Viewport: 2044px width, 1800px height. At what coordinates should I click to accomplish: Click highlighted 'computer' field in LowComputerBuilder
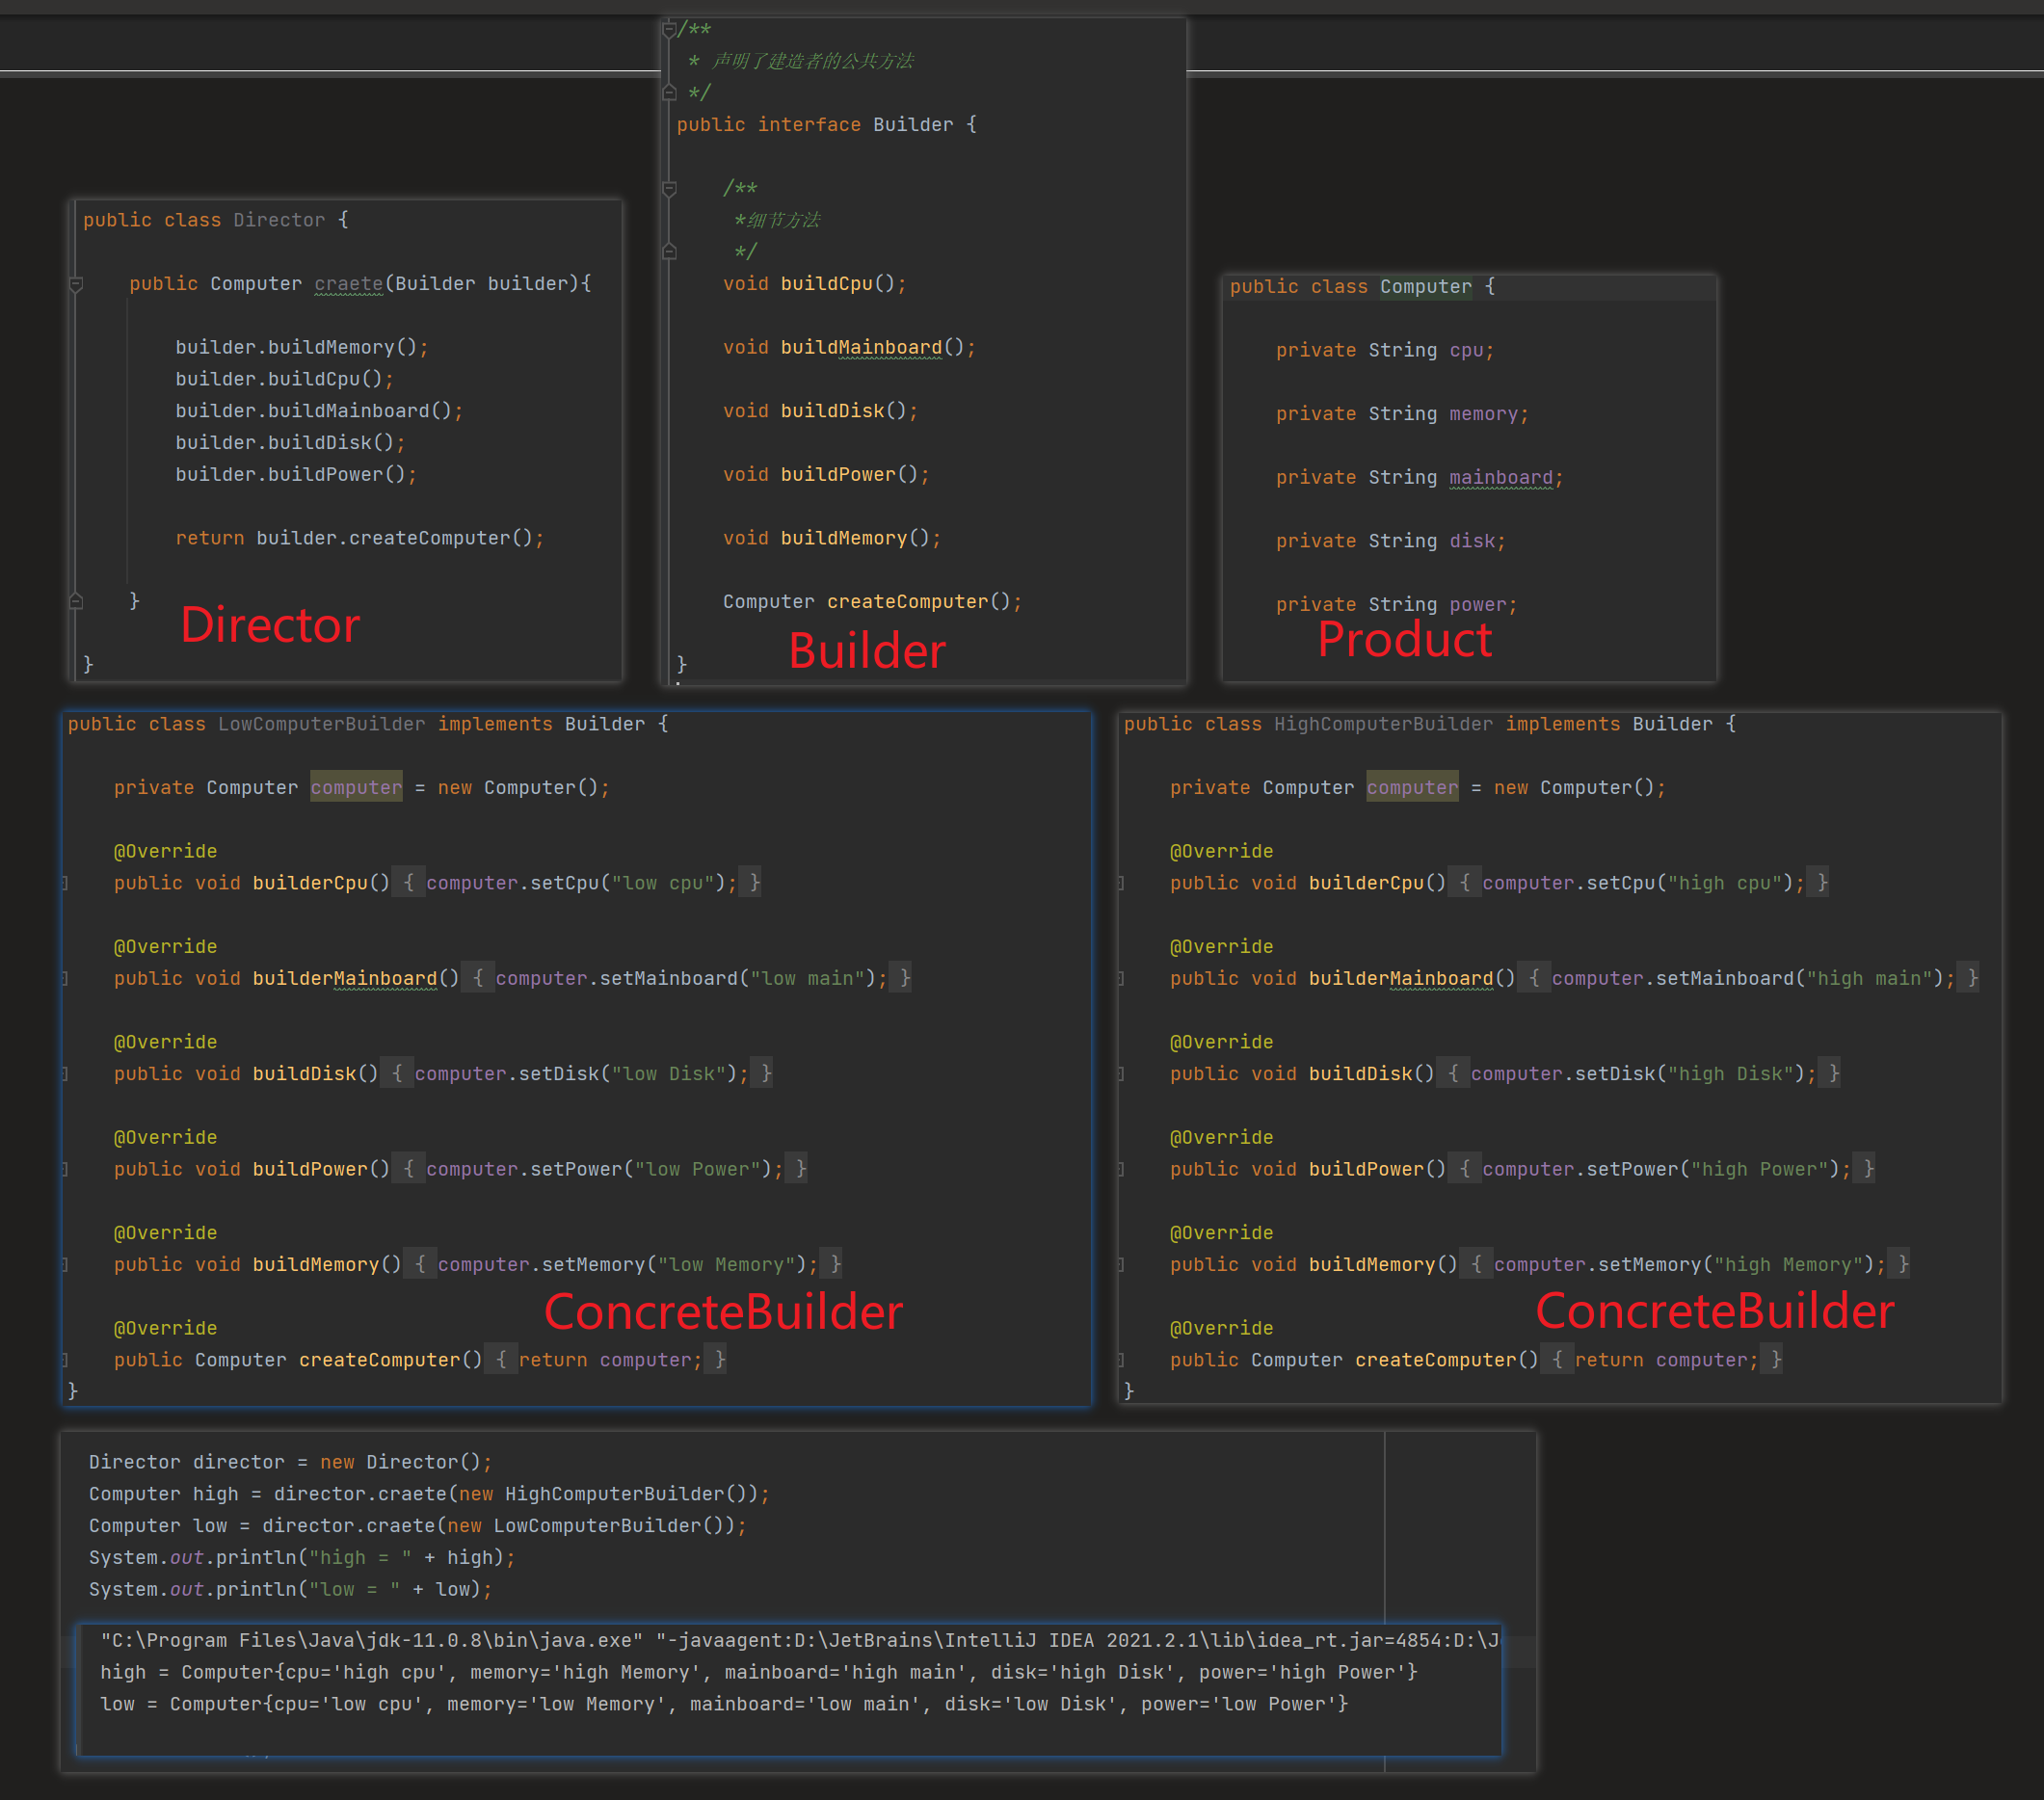(356, 788)
